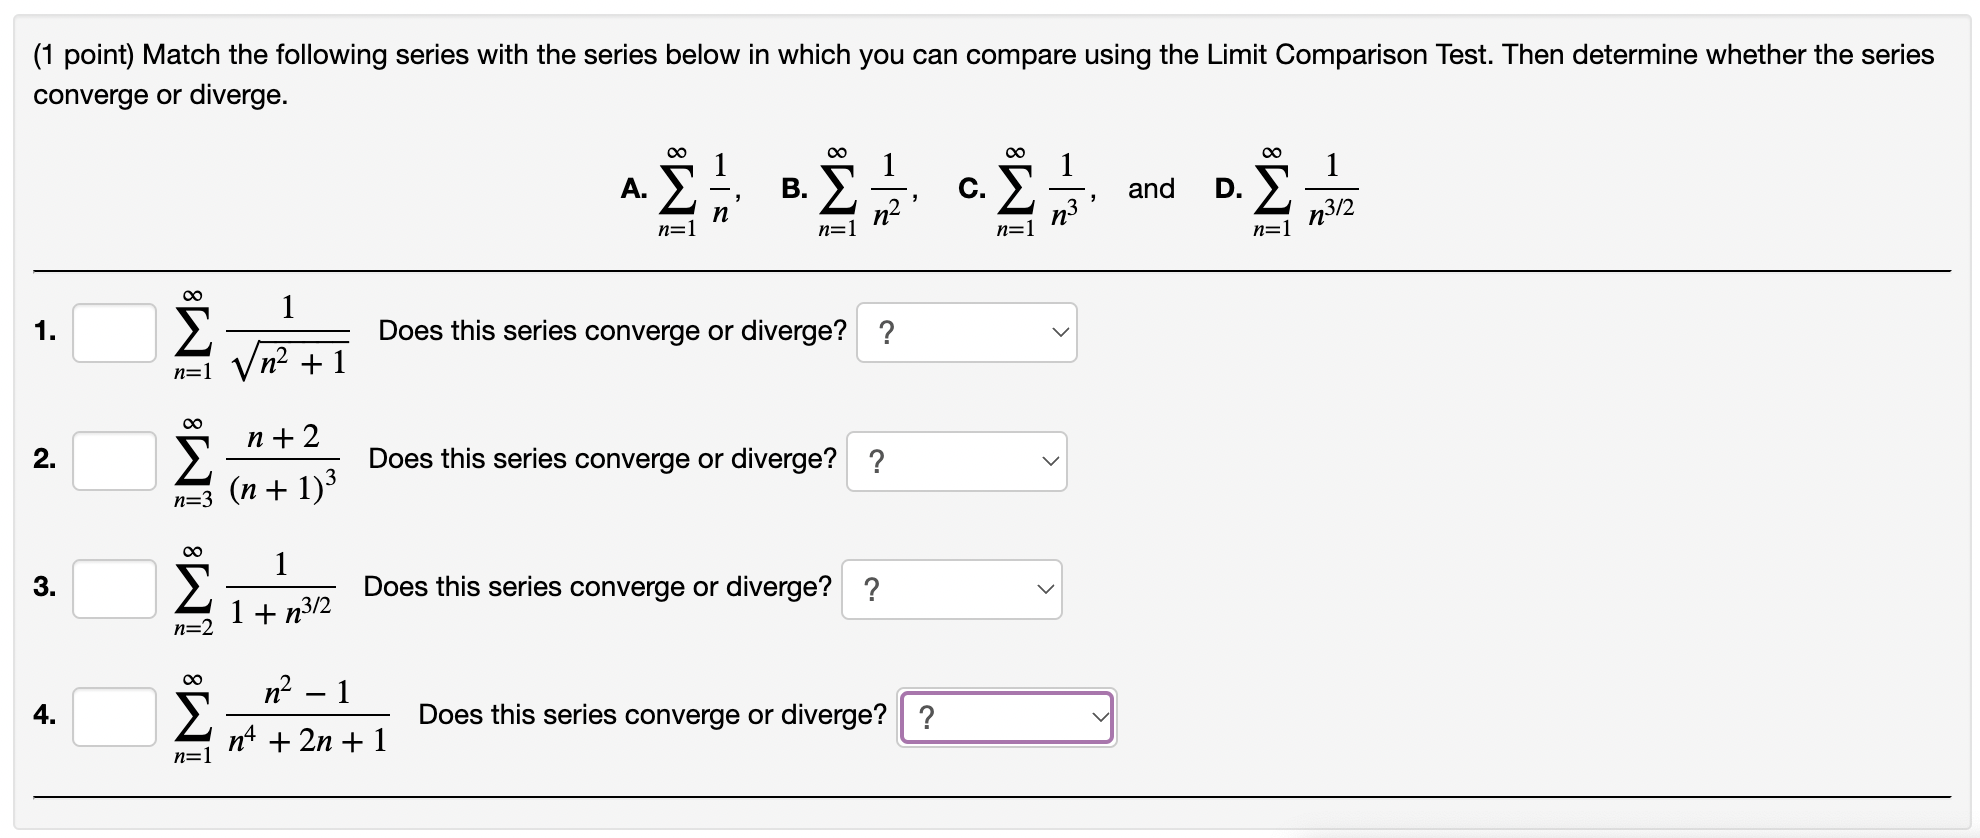Viewport: 1980px width, 838px height.
Task: Open the converge or diverge dropdown for series 1
Action: [x=965, y=331]
